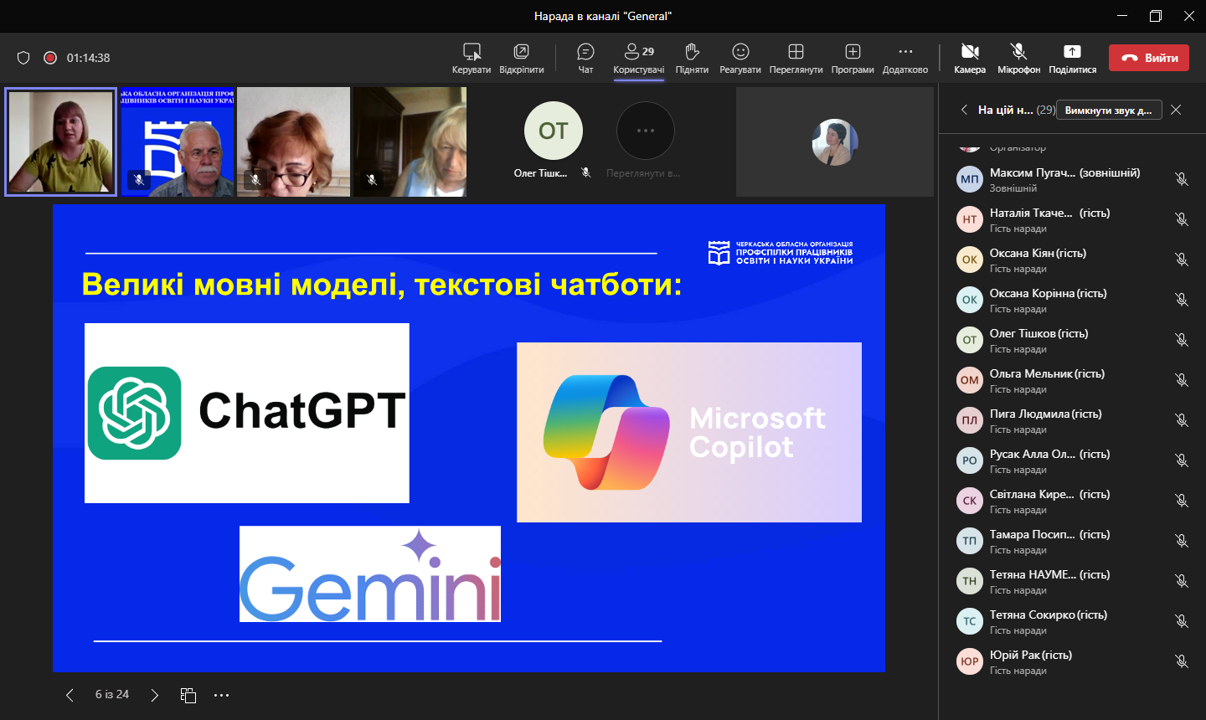The width and height of the screenshot is (1206, 720).
Task: Open the slide grid view icon
Action: 188,695
